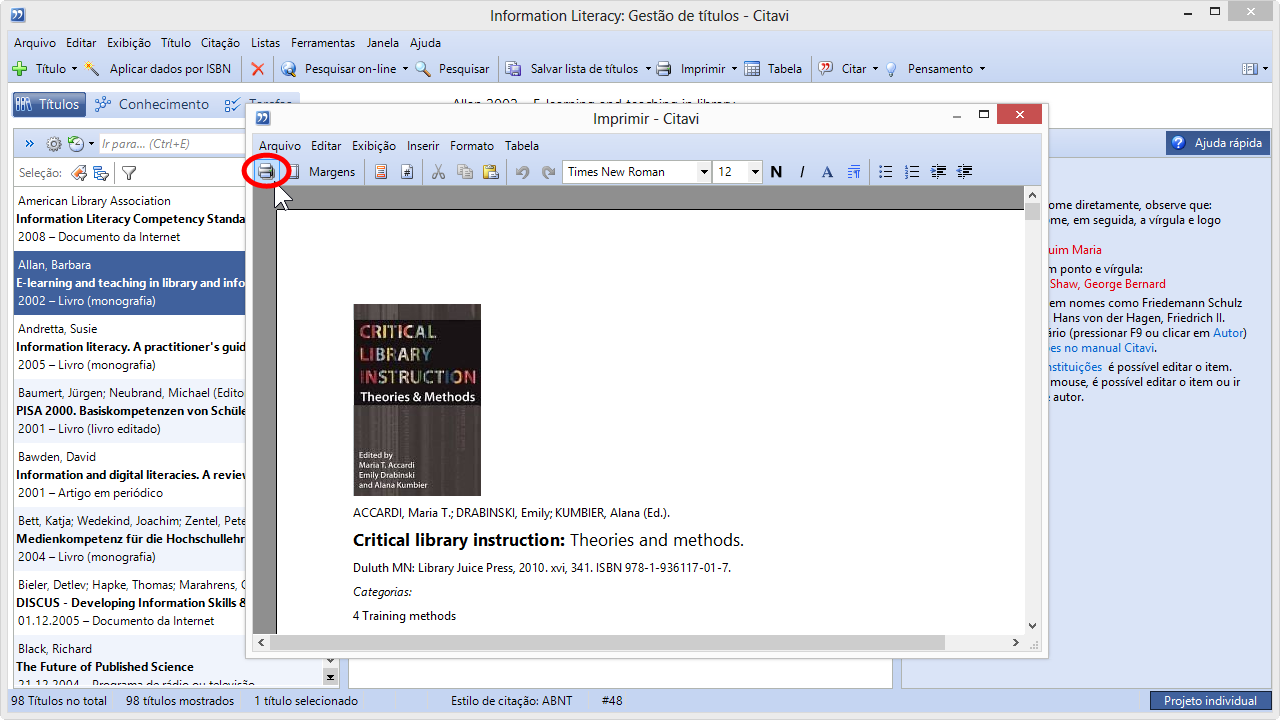The height and width of the screenshot is (720, 1280).
Task: Open the font color A tool
Action: [827, 172]
